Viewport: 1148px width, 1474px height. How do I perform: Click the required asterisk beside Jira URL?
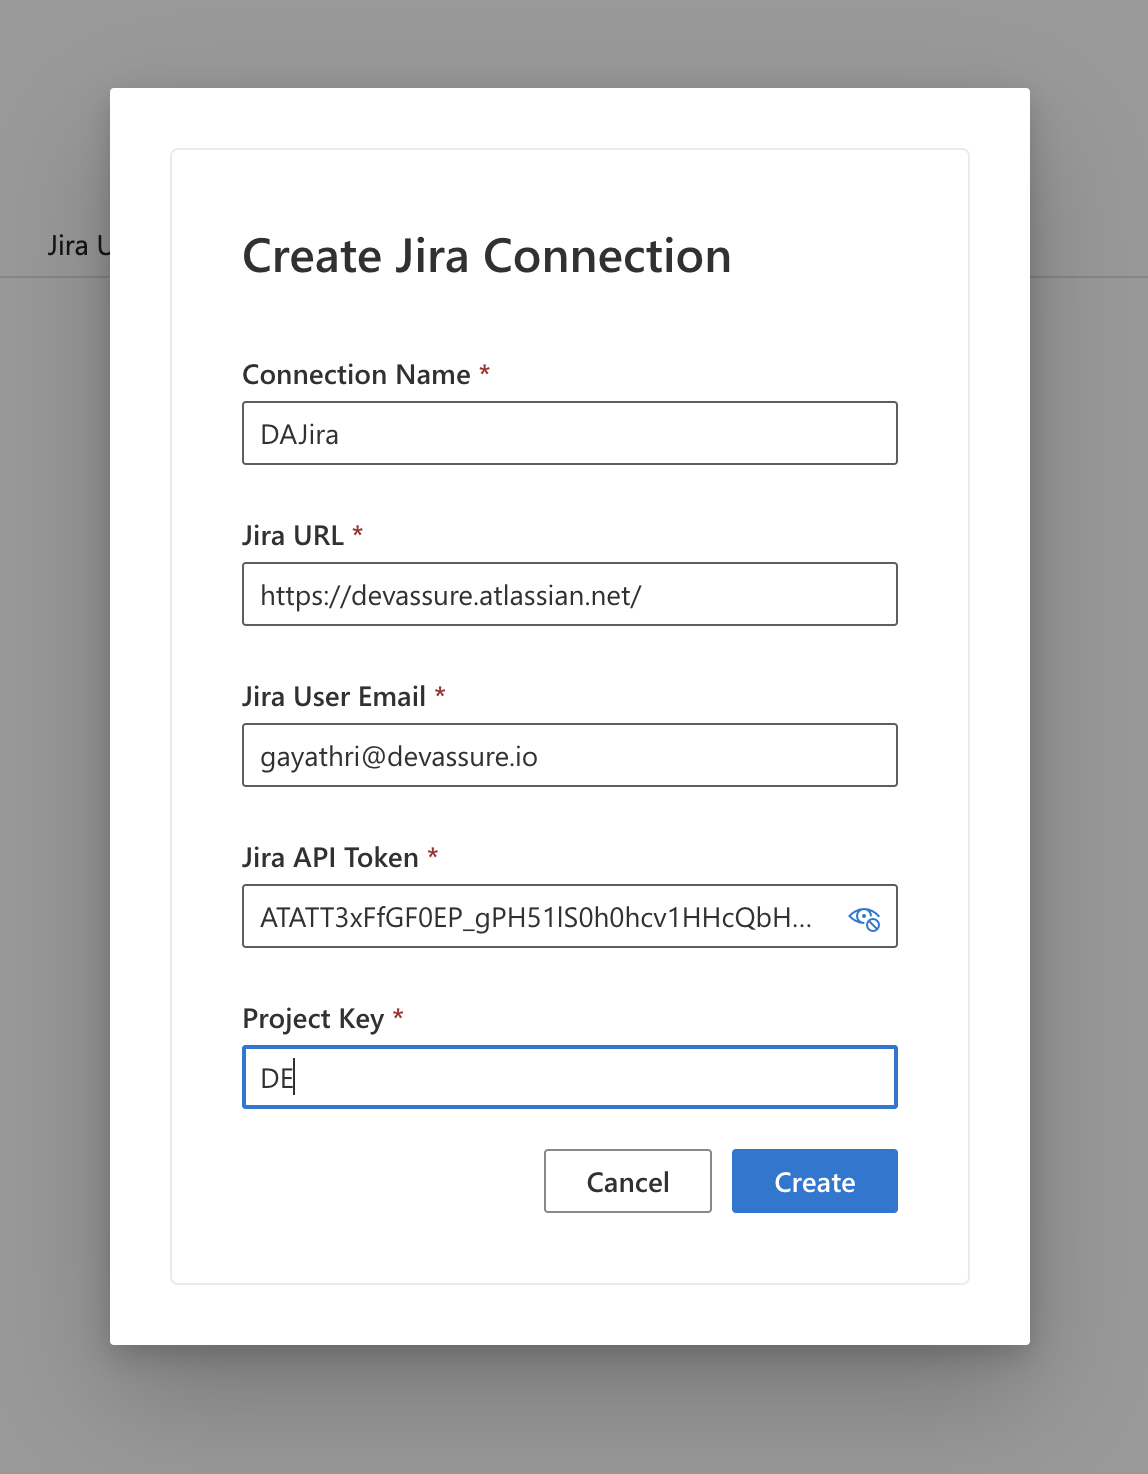click(358, 533)
